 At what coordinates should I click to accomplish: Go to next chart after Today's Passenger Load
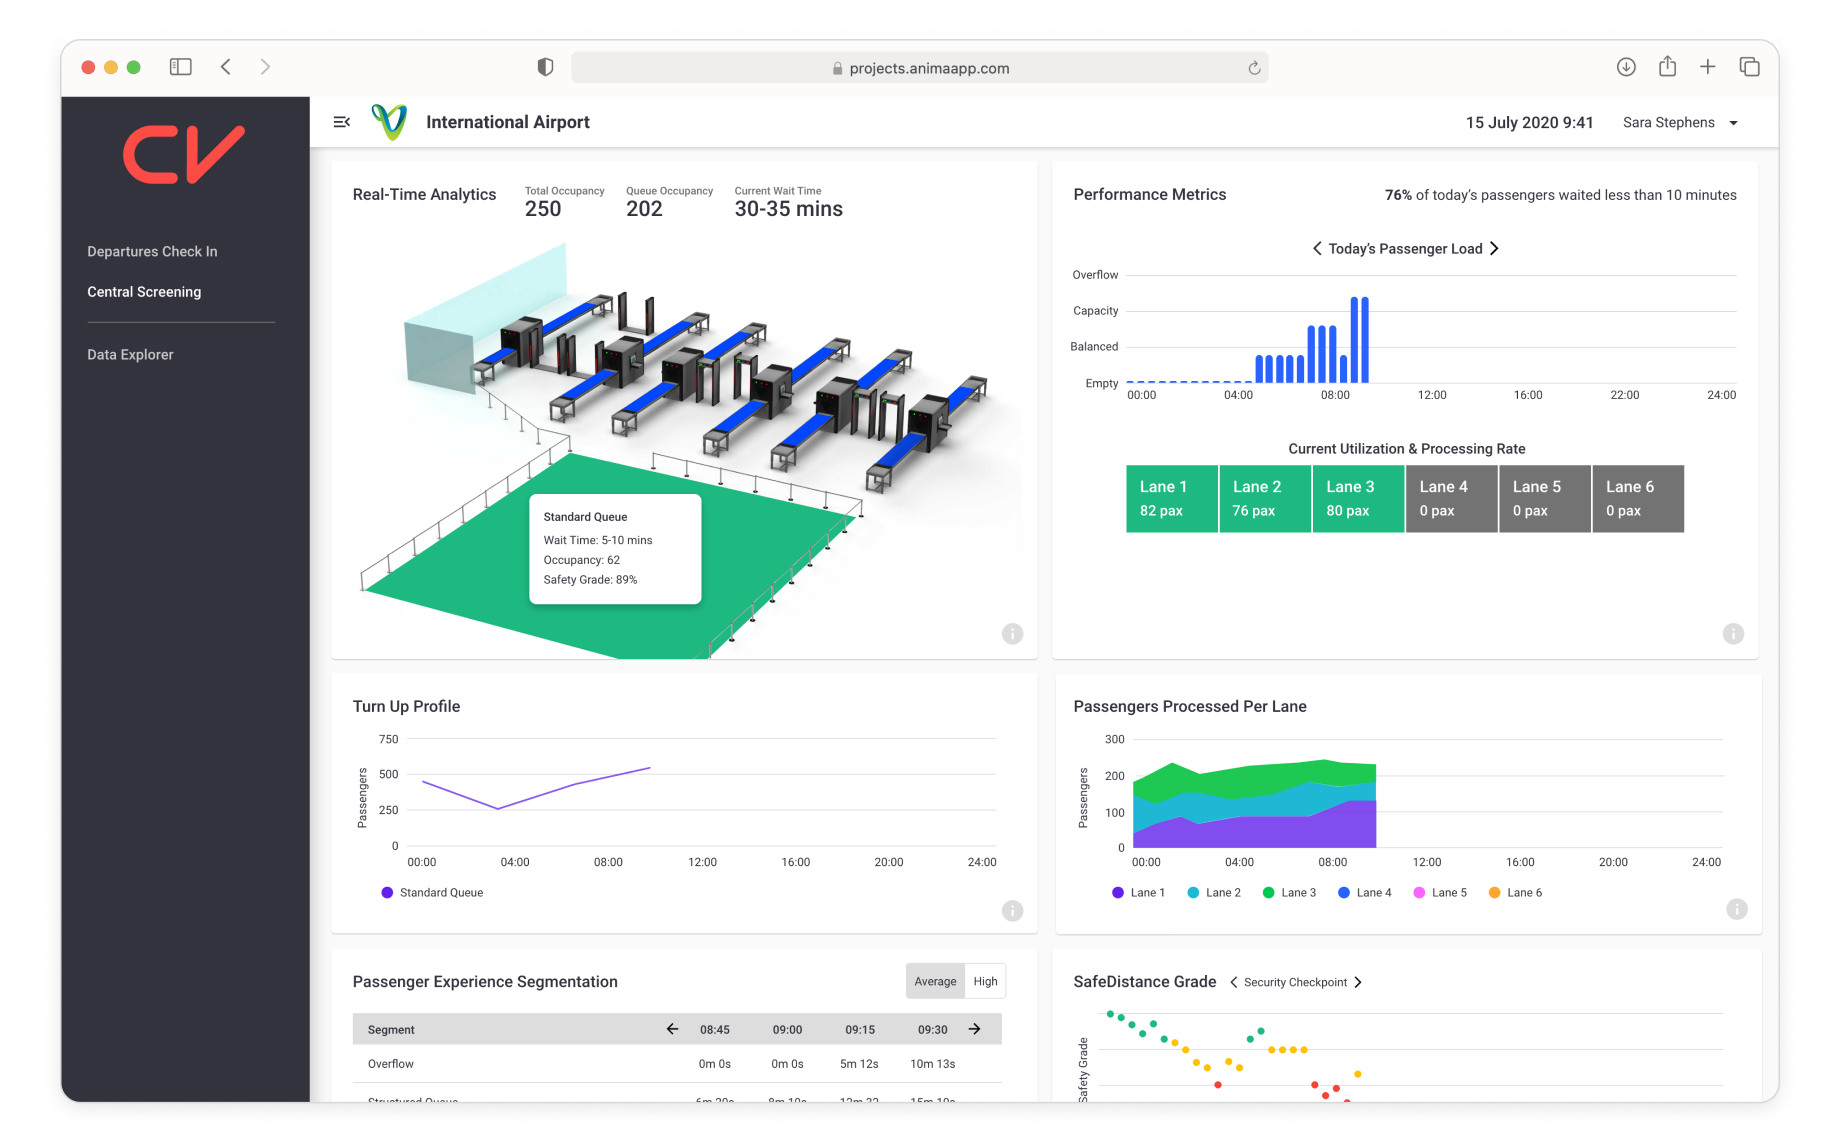click(1494, 249)
